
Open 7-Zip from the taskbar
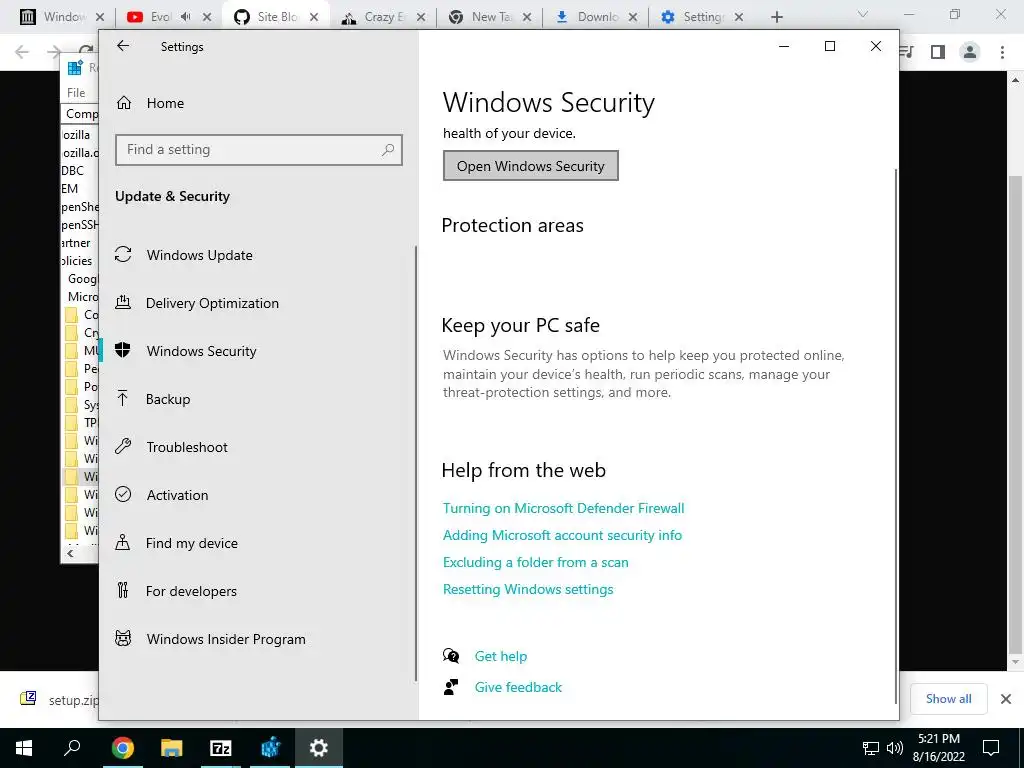point(221,748)
